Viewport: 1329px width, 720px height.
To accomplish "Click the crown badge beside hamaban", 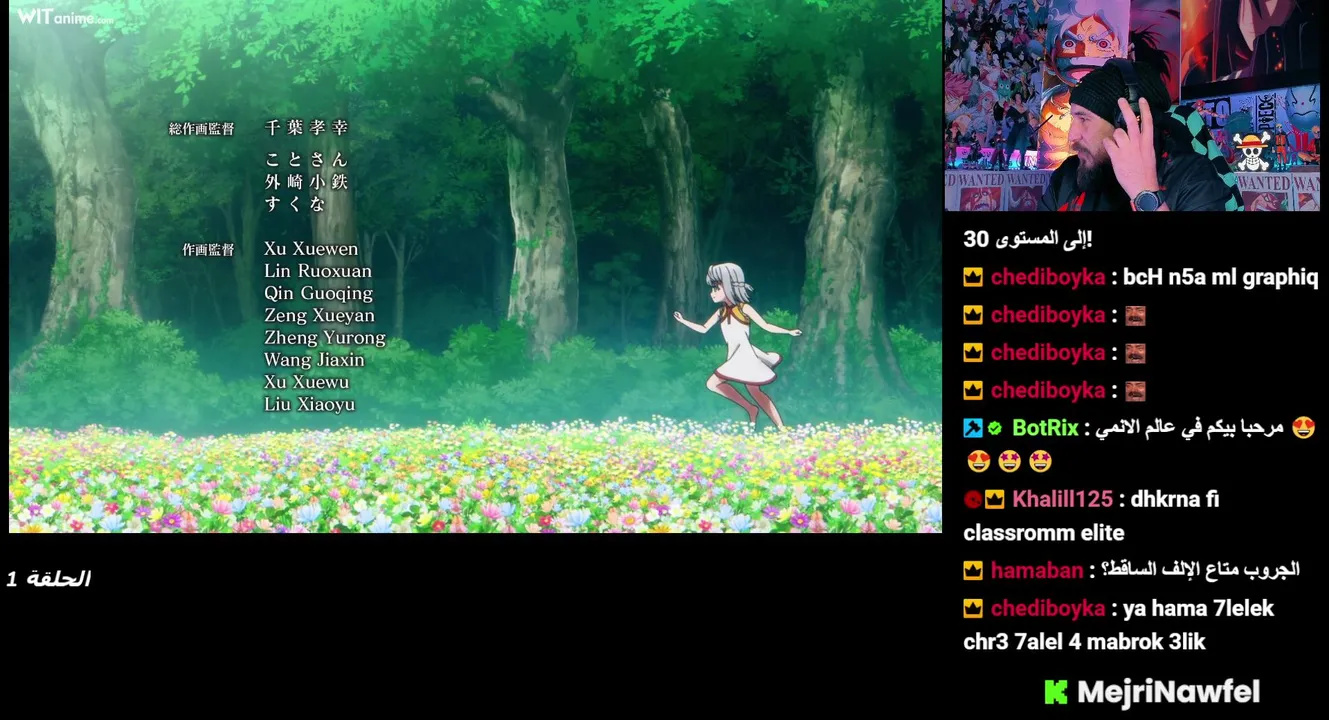I will tap(973, 571).
